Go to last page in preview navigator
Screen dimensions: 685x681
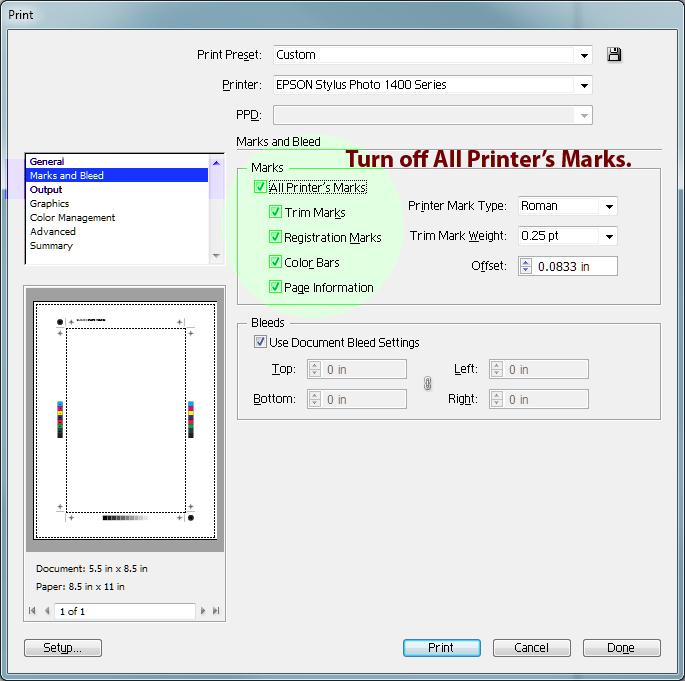click(216, 610)
